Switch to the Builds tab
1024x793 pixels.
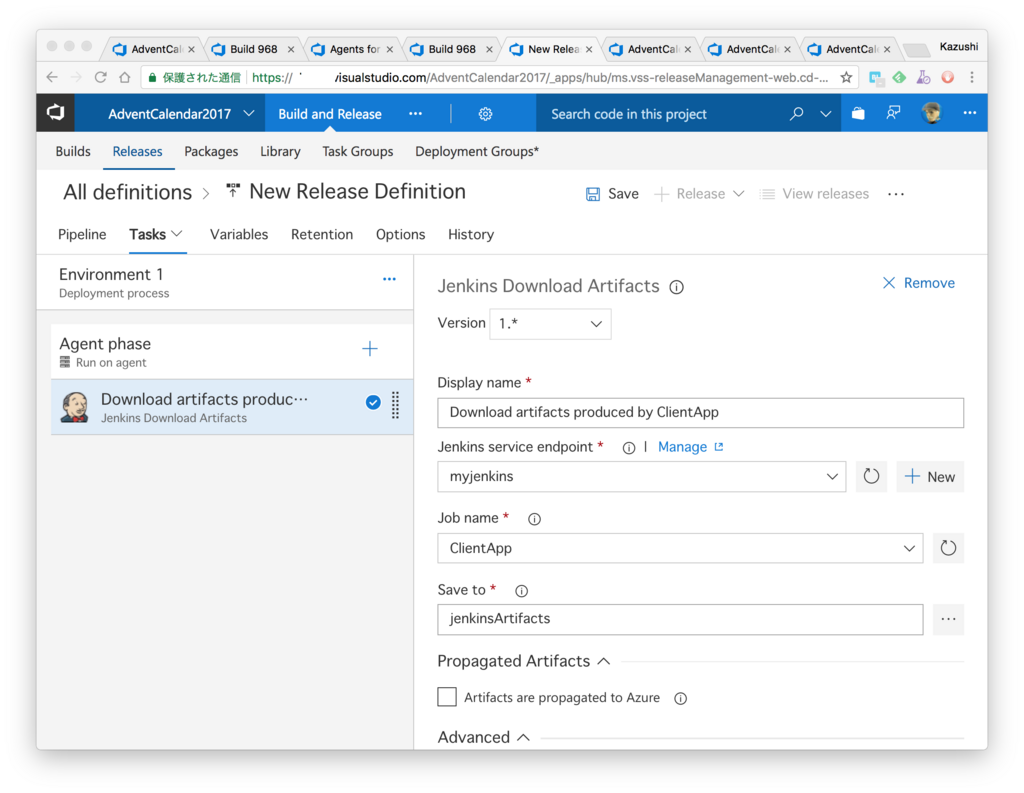tap(72, 152)
